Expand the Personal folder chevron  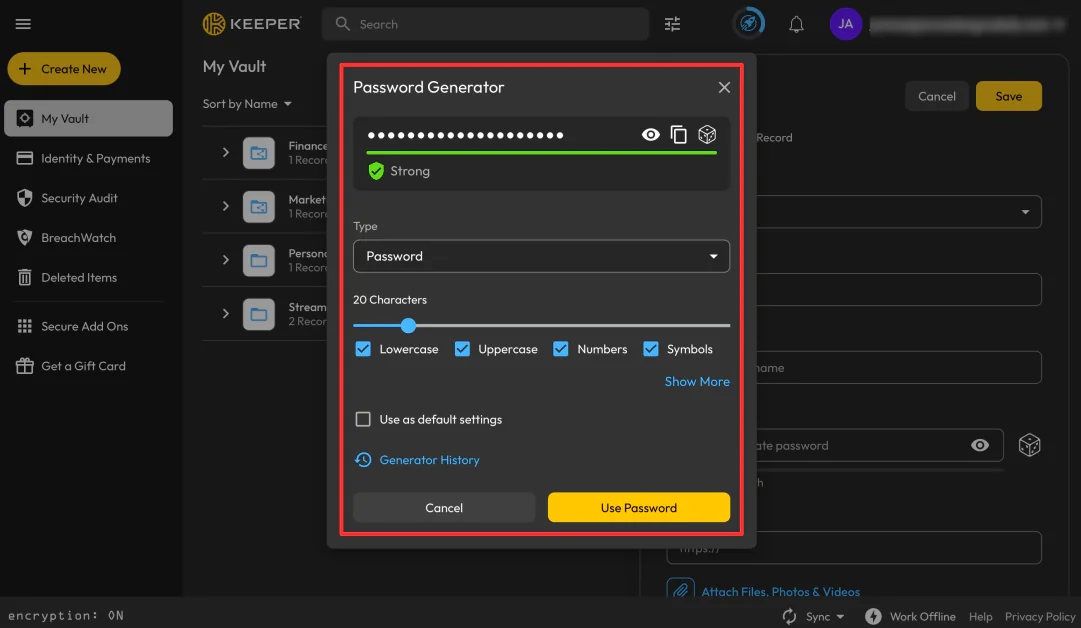click(x=225, y=260)
